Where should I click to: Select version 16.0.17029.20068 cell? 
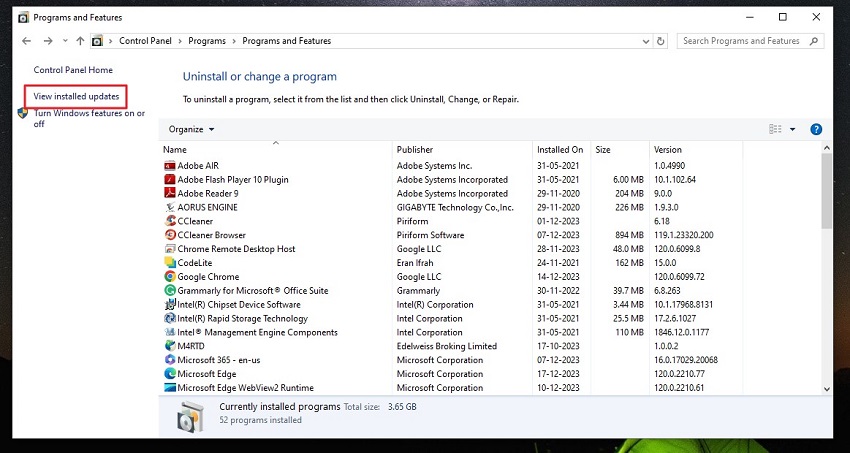[686, 360]
